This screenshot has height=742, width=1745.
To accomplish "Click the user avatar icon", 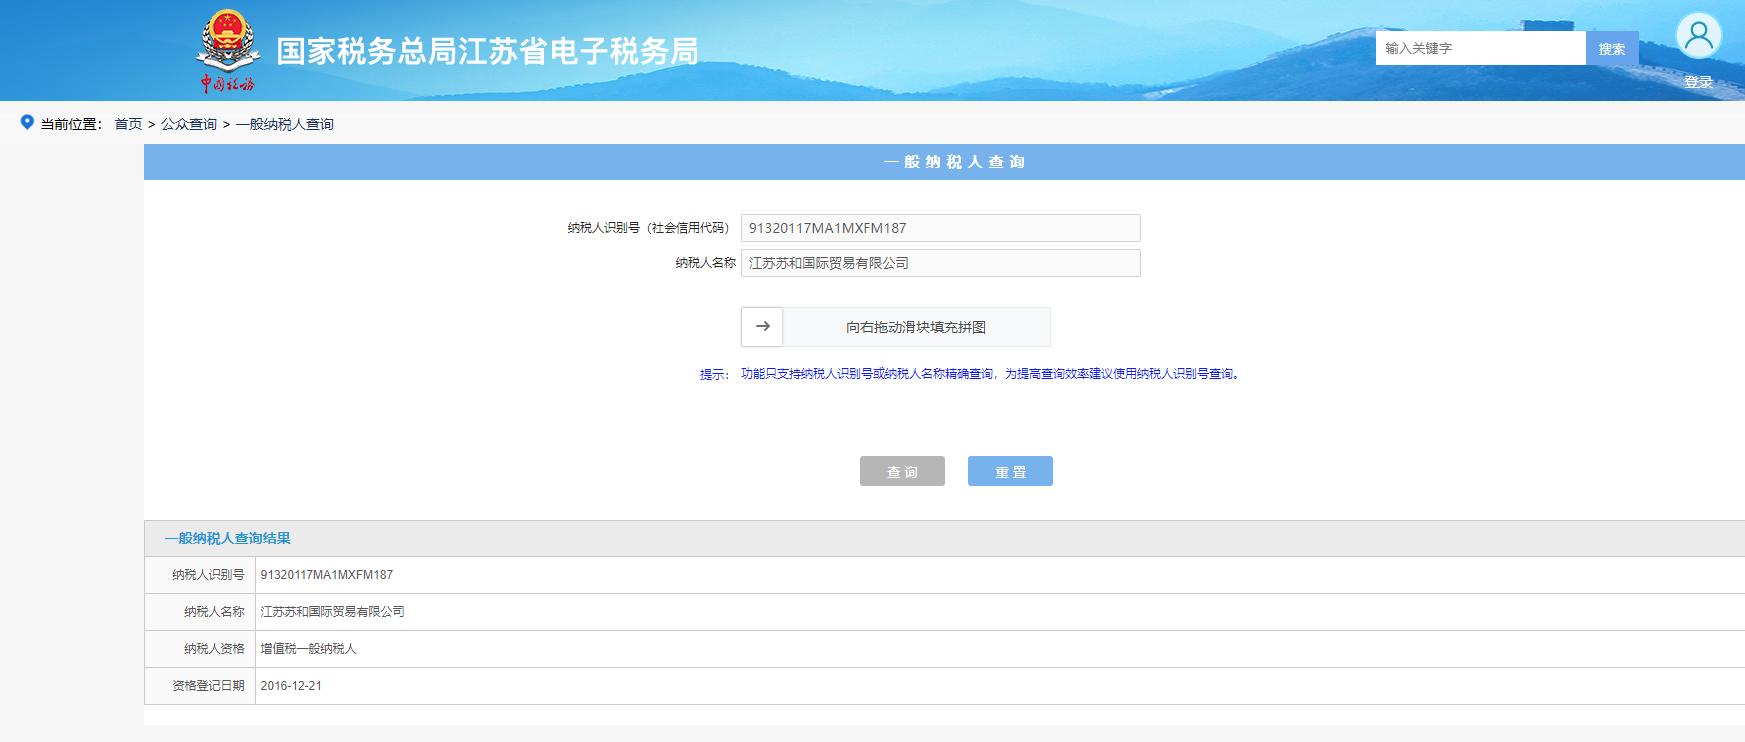I will [x=1698, y=37].
